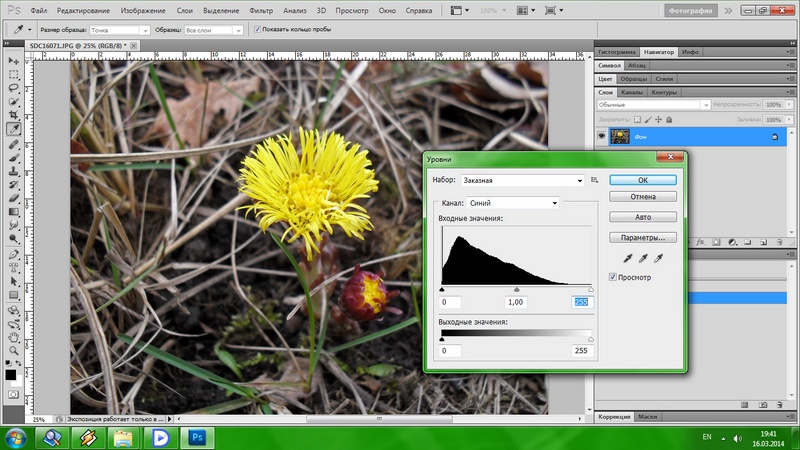The height and width of the screenshot is (450, 800).
Task: Click the Photoshop icon in the Windows taskbar
Action: point(198,437)
